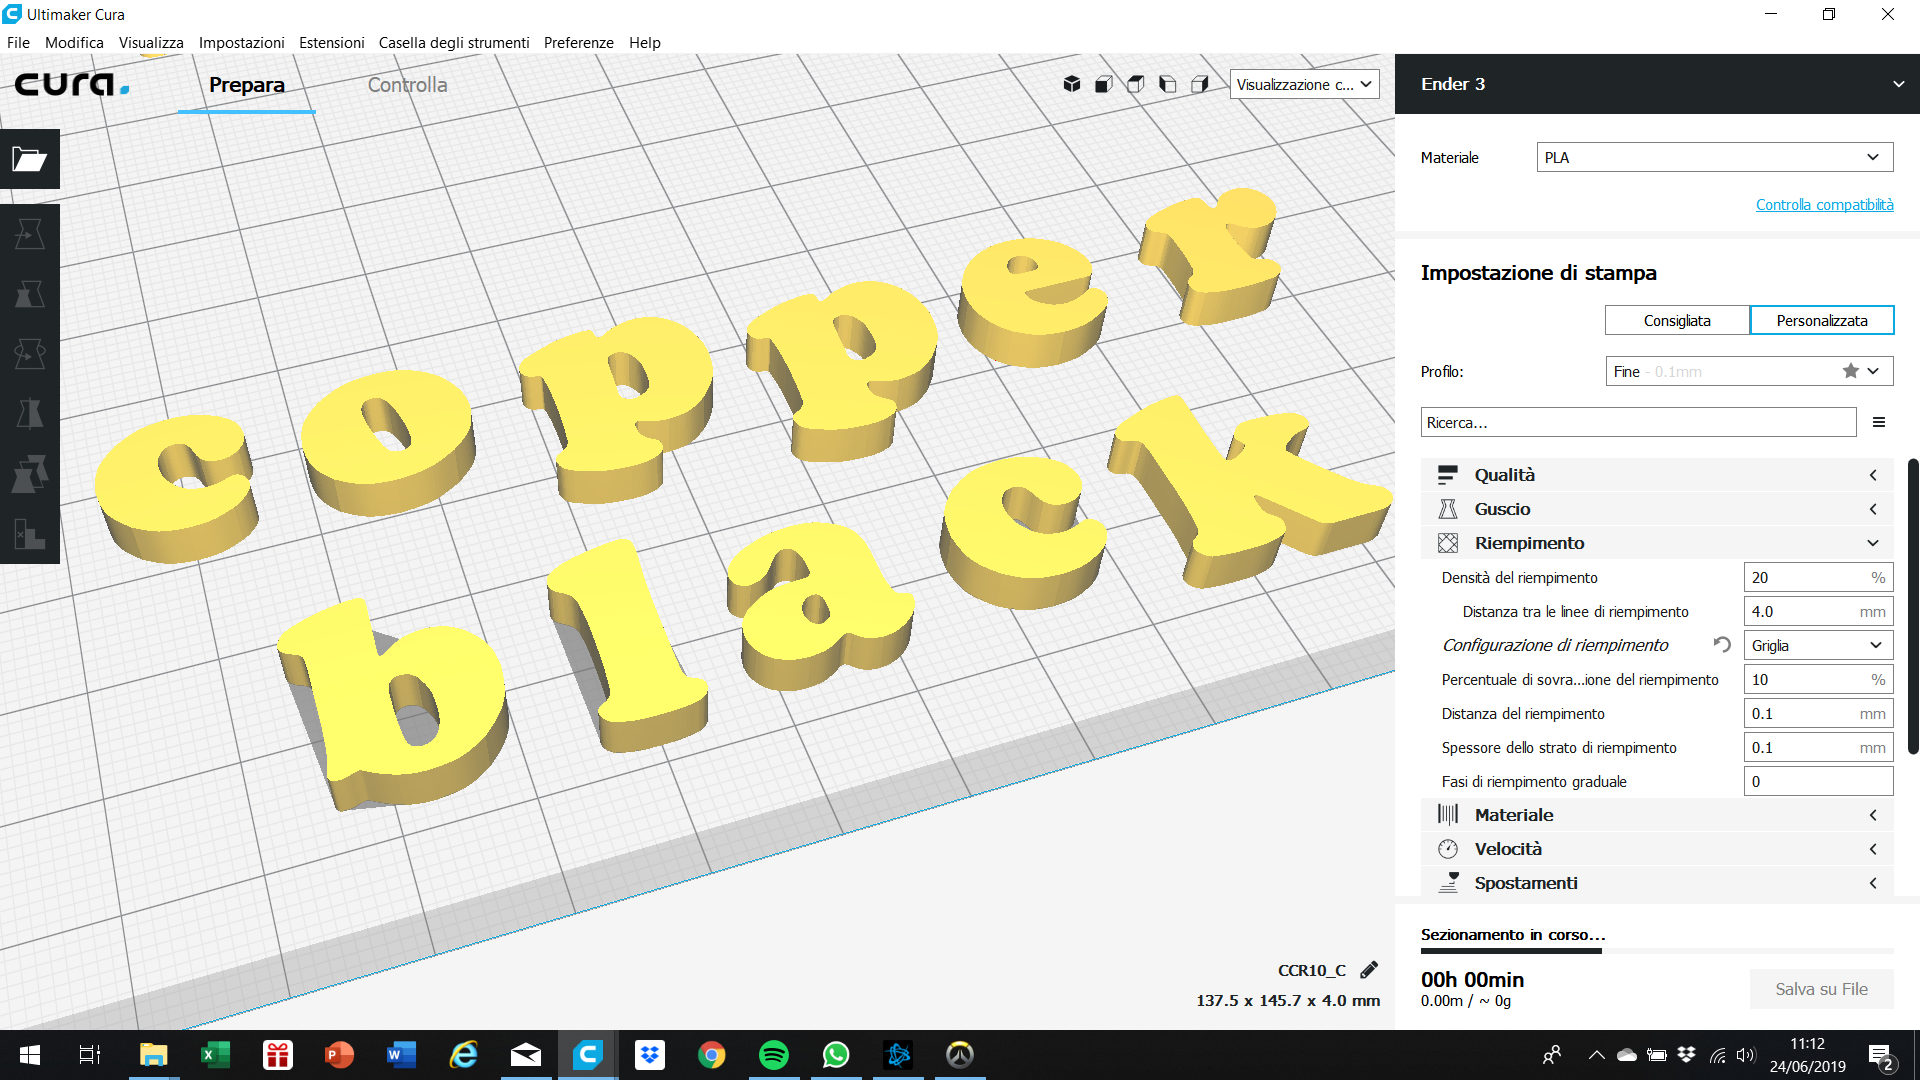Open the Materiale PLA dropdown

(x=1714, y=157)
